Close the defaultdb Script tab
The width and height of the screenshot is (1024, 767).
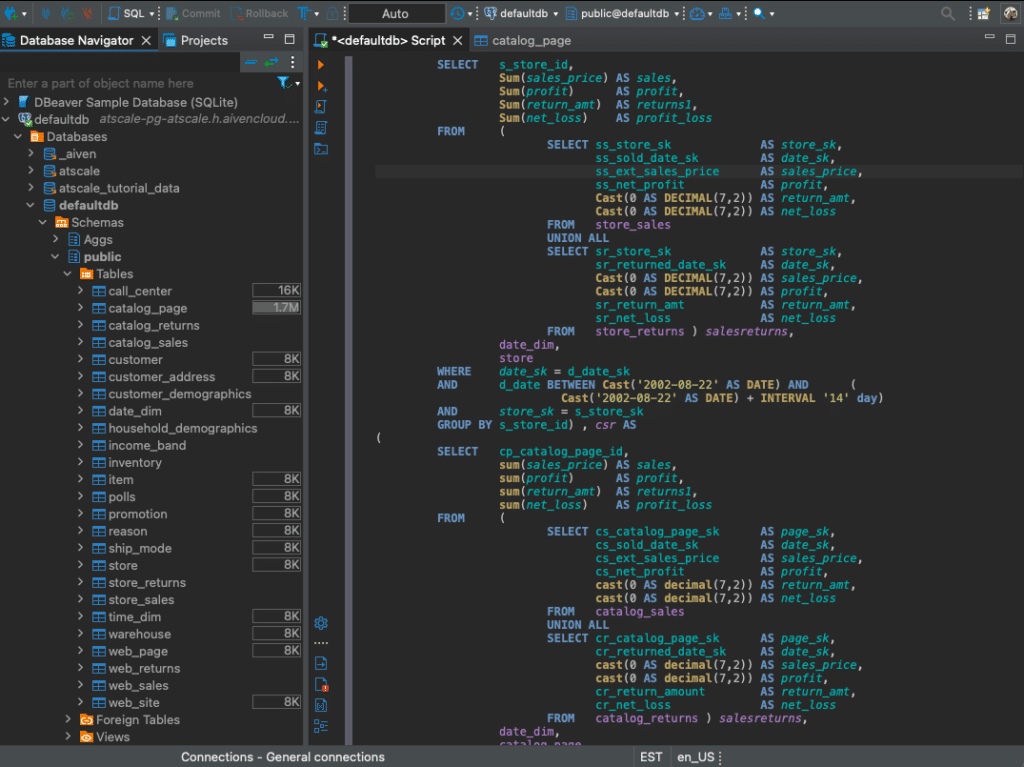click(458, 41)
